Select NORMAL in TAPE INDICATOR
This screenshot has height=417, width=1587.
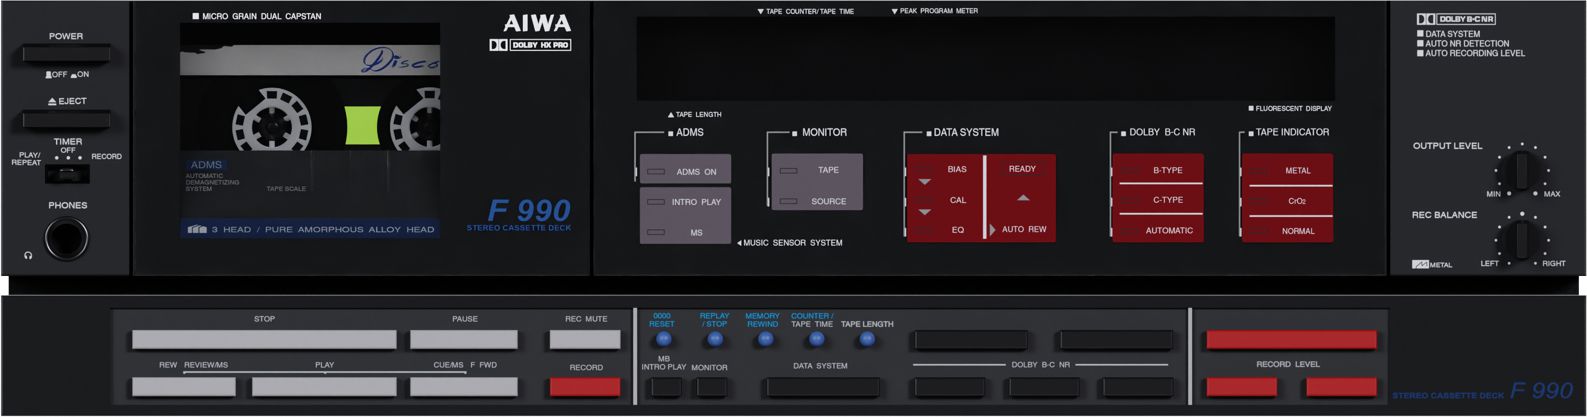tap(1288, 230)
